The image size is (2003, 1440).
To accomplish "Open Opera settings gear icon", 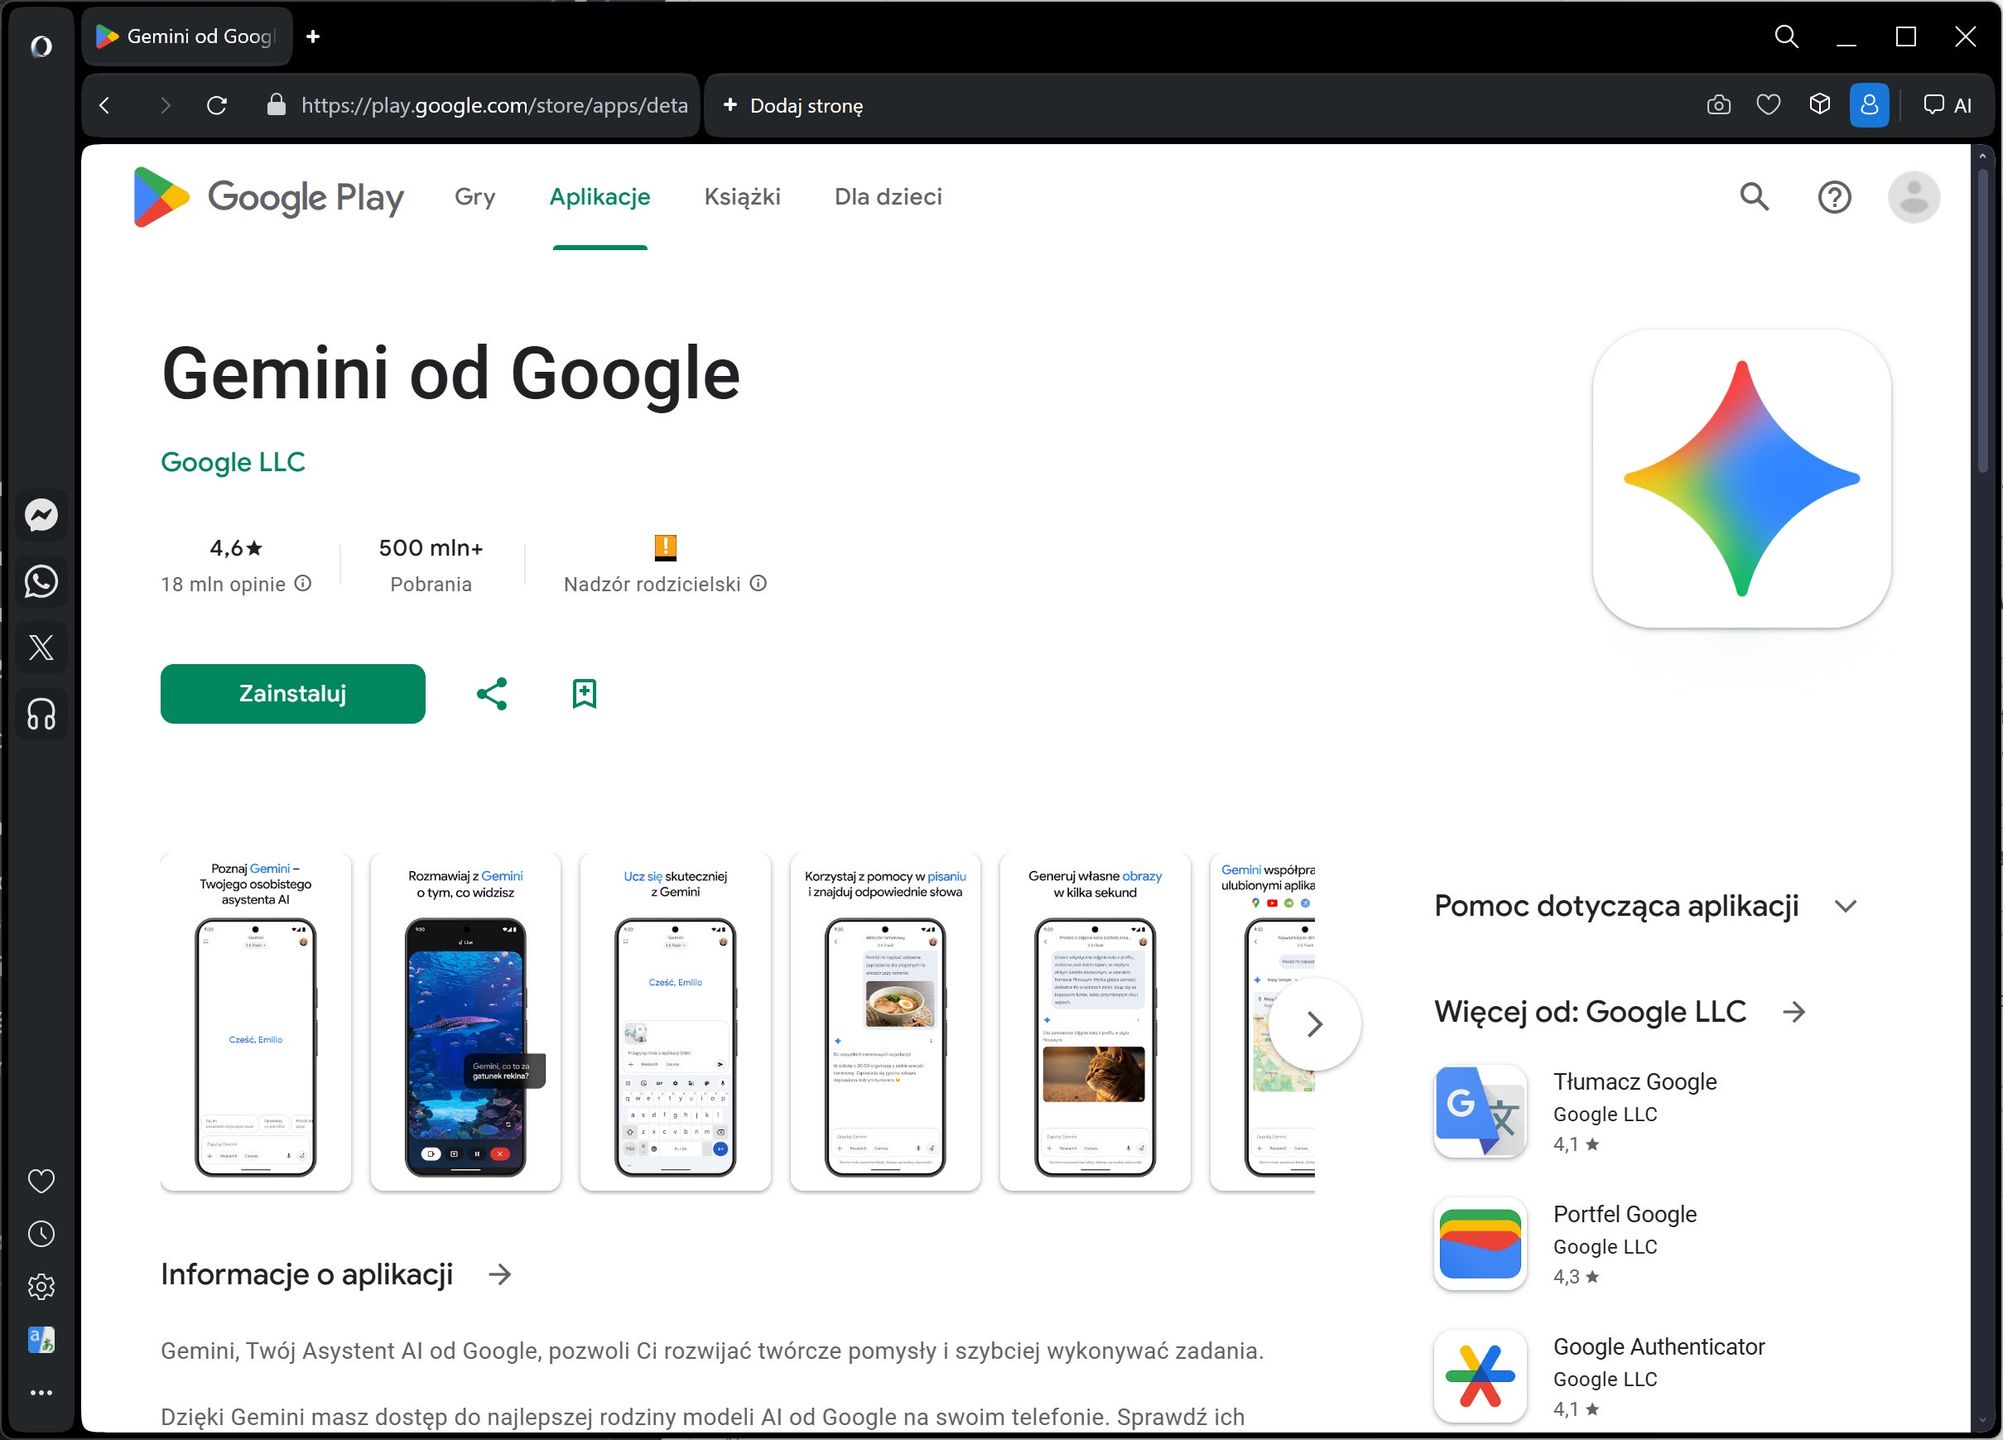I will (x=41, y=1287).
